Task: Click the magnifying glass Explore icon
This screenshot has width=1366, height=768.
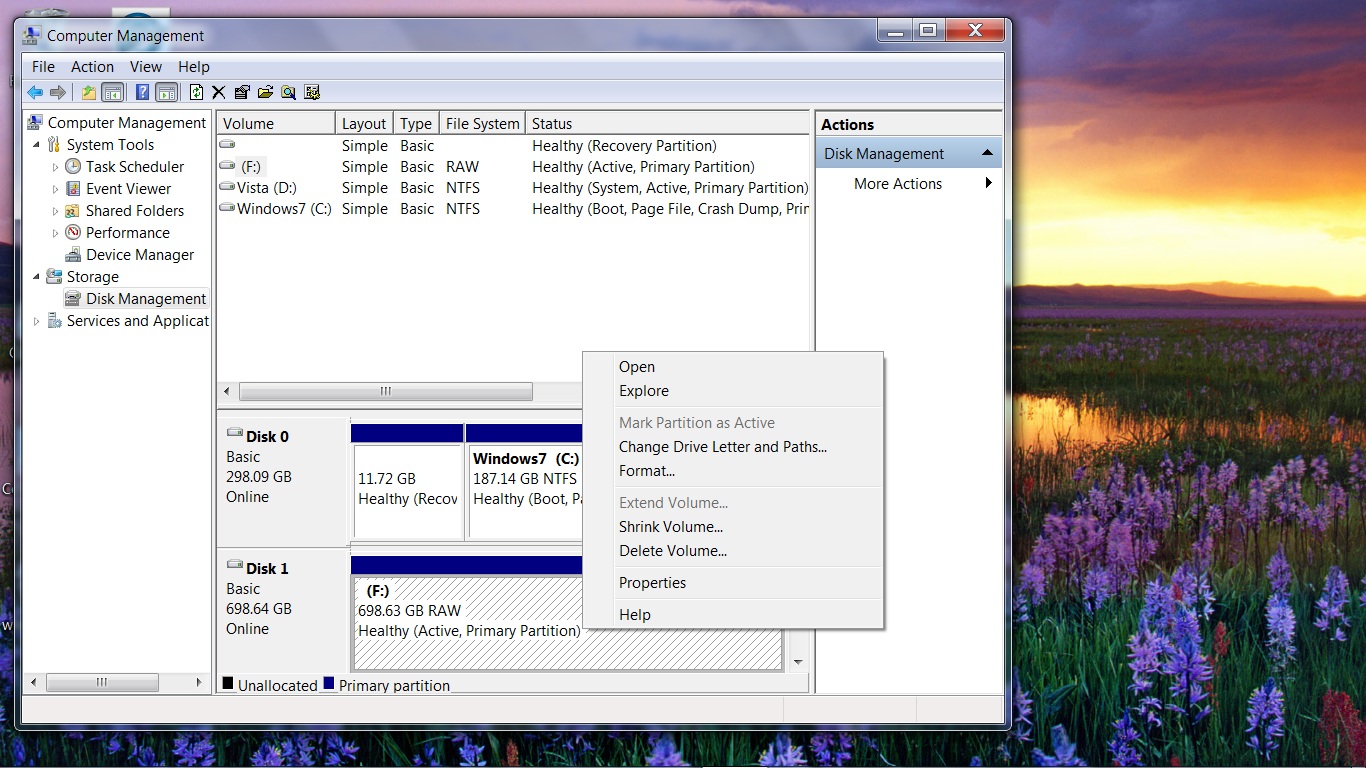Action: click(x=288, y=93)
